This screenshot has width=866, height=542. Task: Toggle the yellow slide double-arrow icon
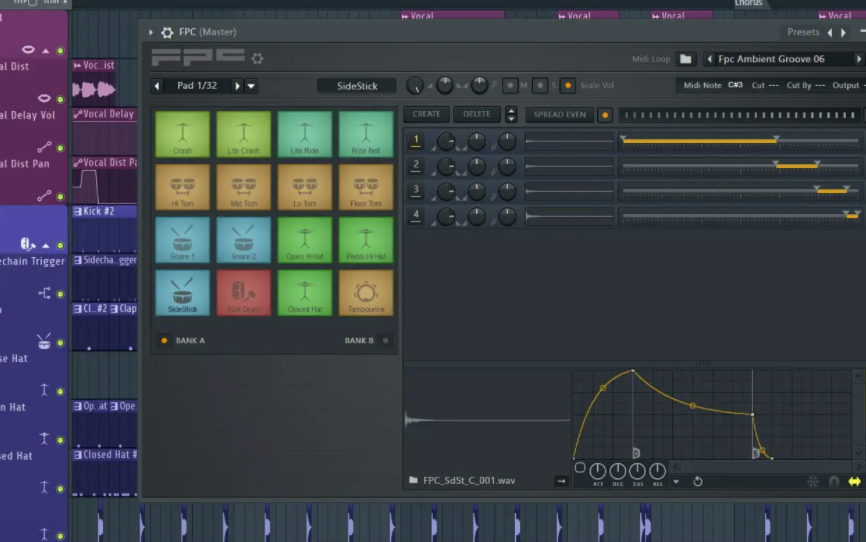(x=854, y=482)
